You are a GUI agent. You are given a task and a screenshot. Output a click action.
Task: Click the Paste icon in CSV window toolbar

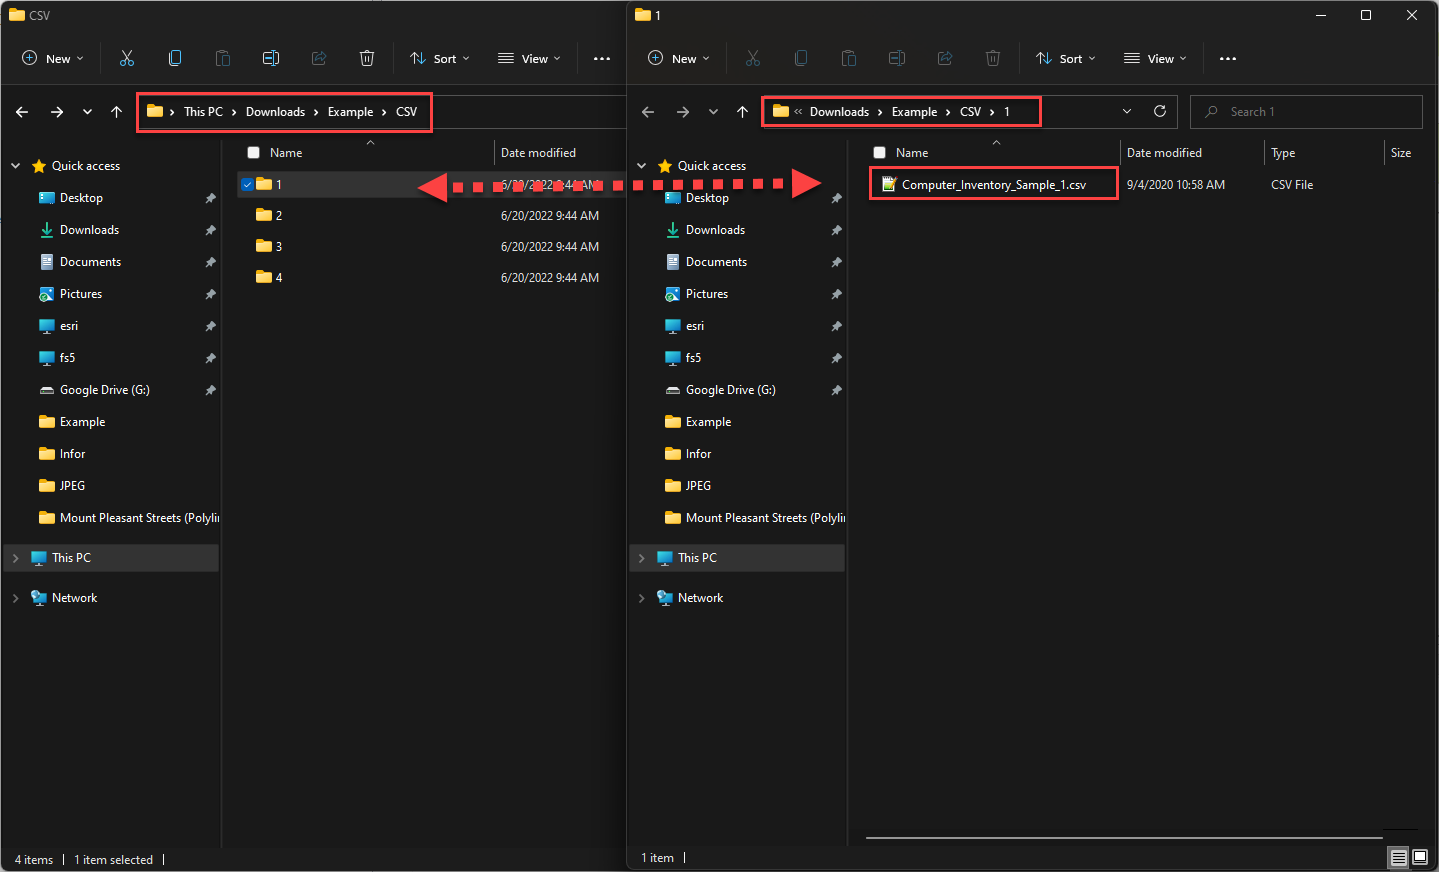coord(223,58)
